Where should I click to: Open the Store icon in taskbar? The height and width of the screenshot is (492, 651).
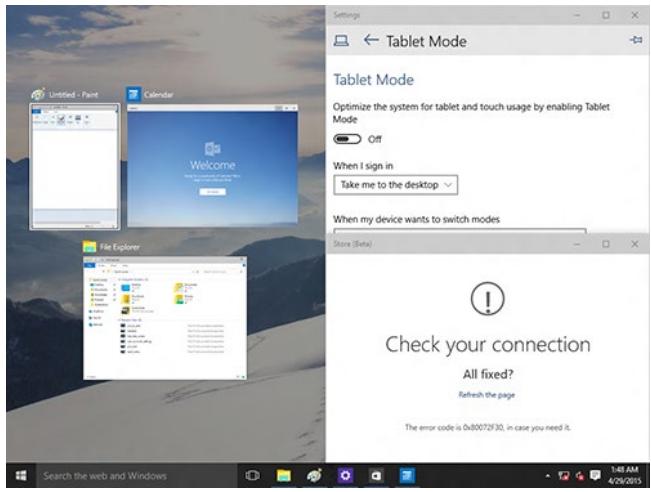pyautogui.click(x=374, y=476)
